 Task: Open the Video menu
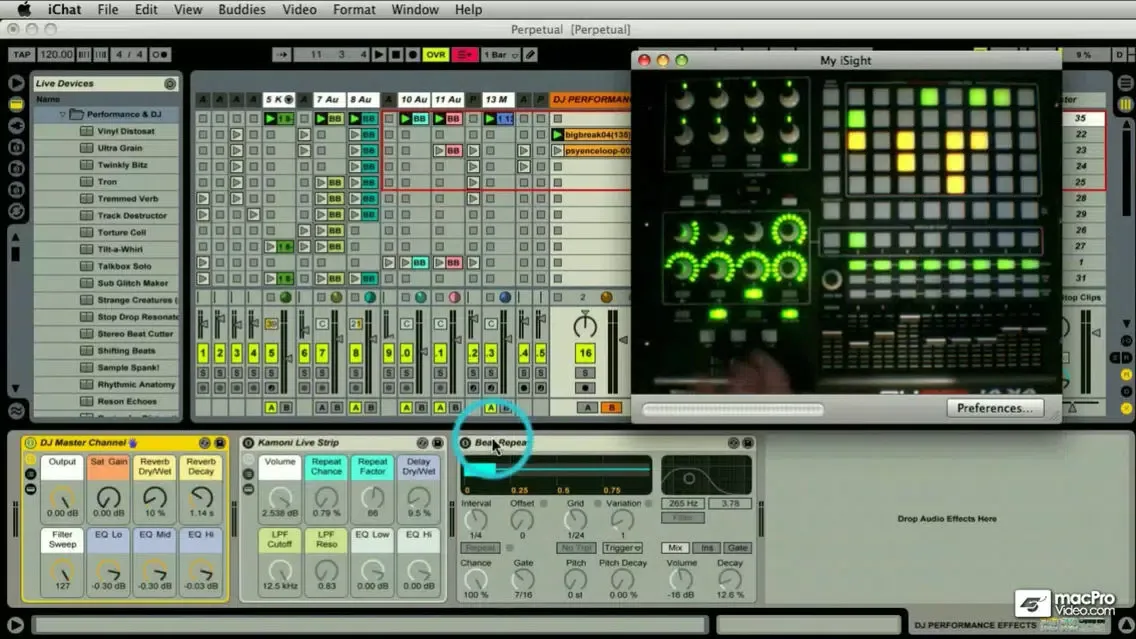[299, 9]
